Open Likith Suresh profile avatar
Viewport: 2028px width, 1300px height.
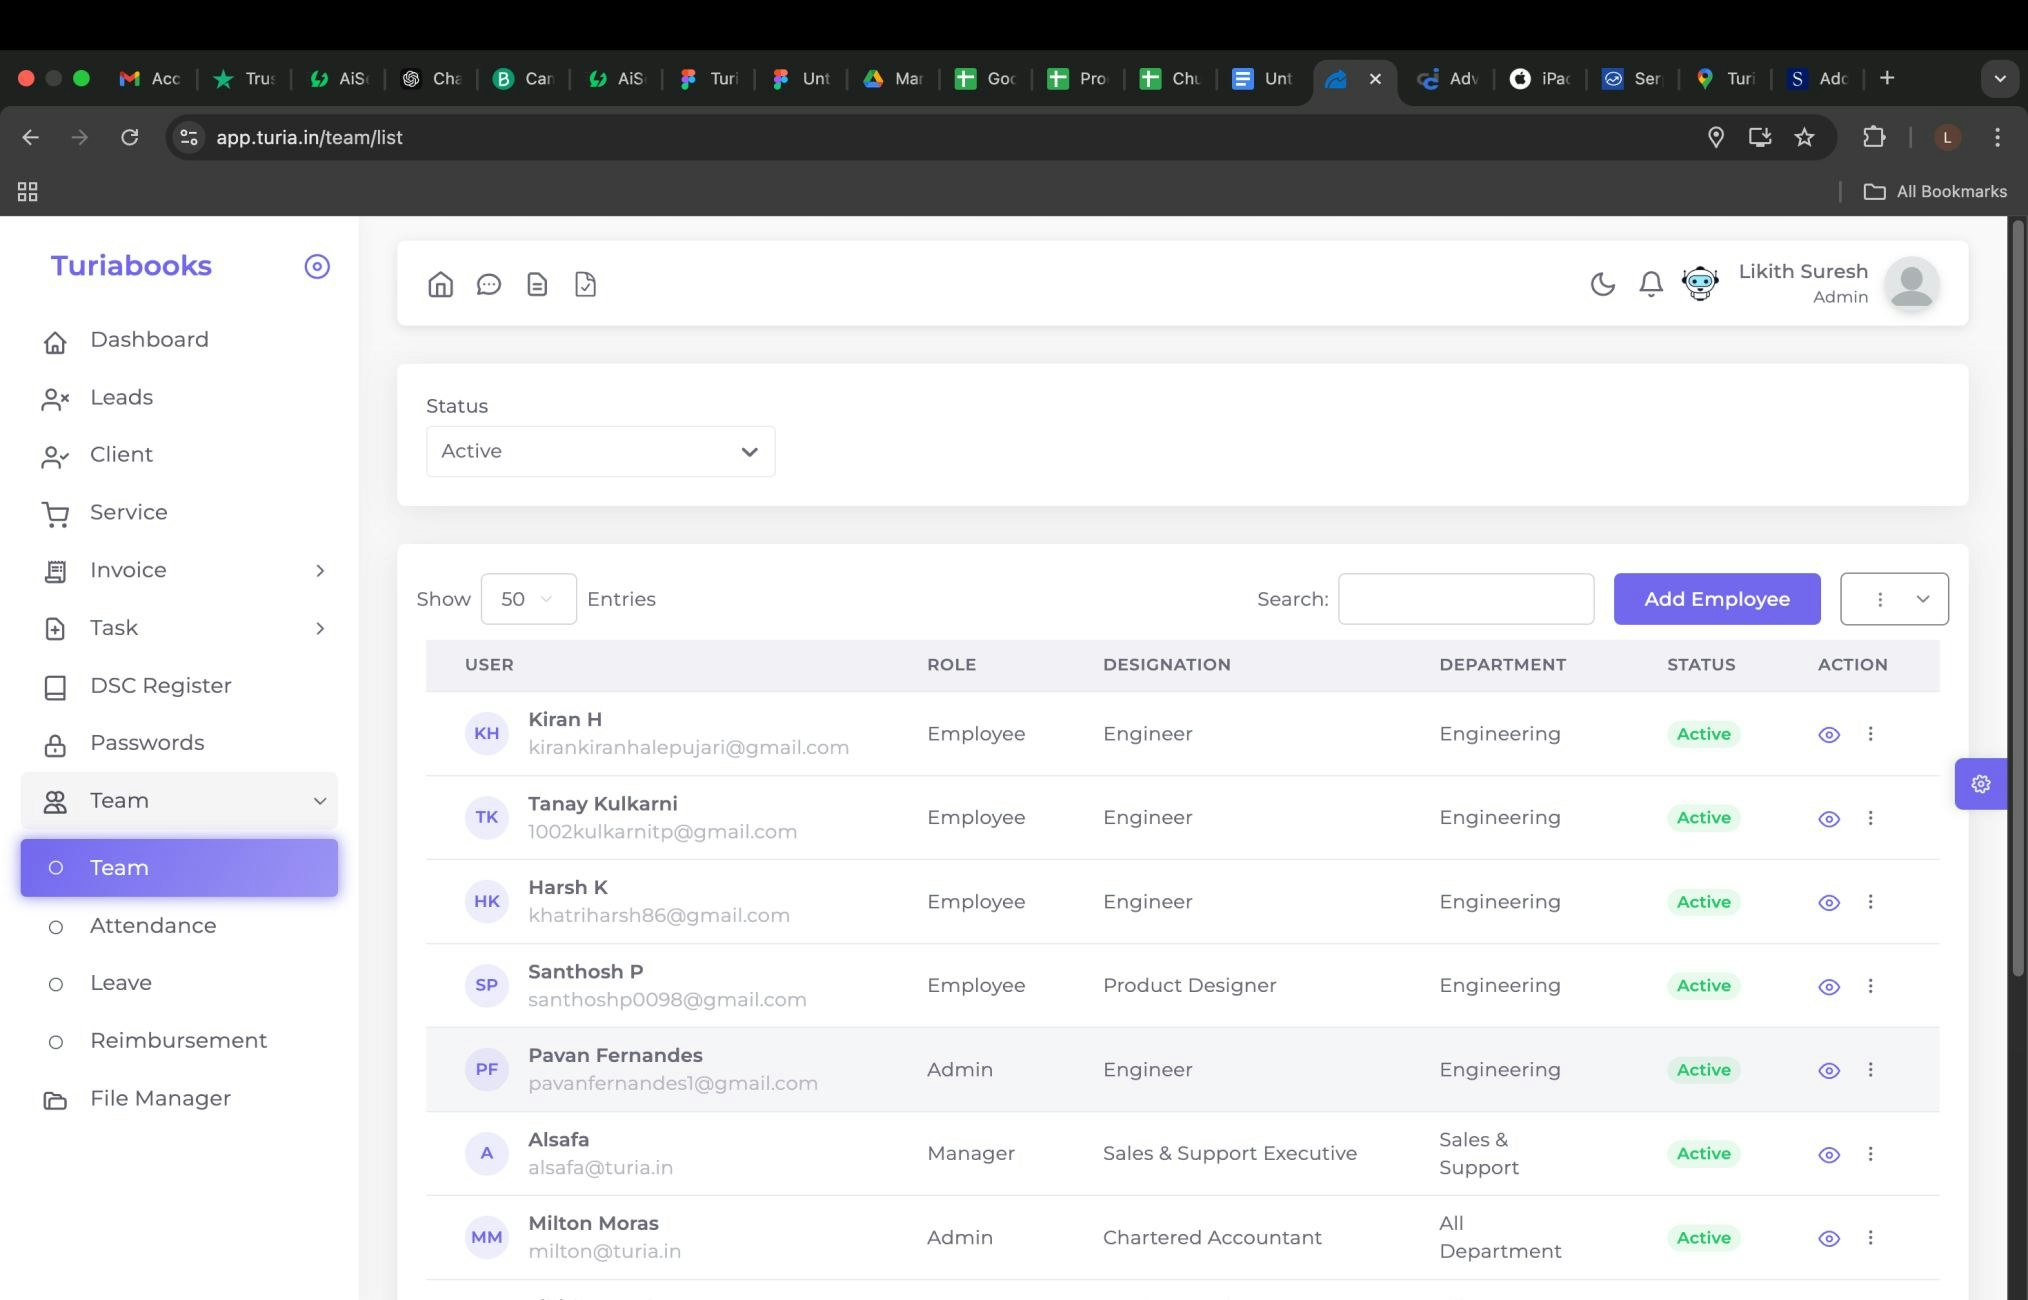coord(1911,284)
